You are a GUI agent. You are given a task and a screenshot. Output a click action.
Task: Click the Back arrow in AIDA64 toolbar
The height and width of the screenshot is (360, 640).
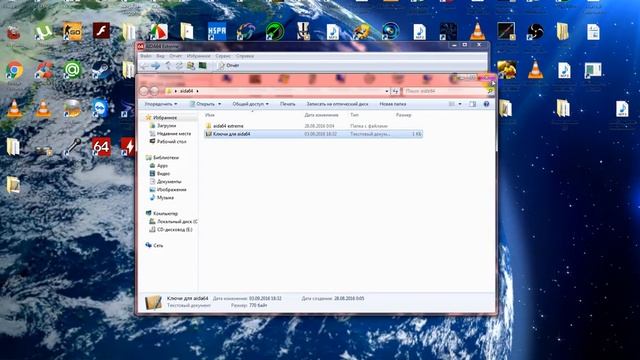(x=144, y=66)
